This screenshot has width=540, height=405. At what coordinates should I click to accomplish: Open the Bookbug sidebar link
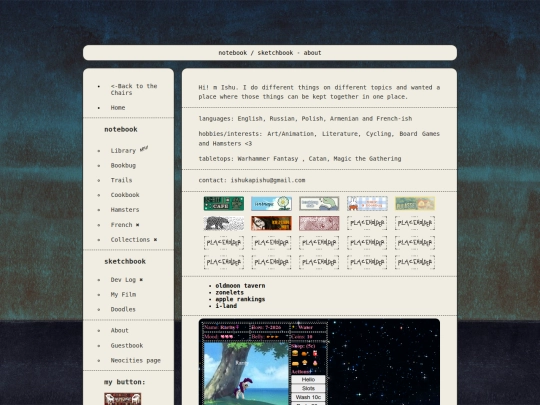pyautogui.click(x=123, y=165)
